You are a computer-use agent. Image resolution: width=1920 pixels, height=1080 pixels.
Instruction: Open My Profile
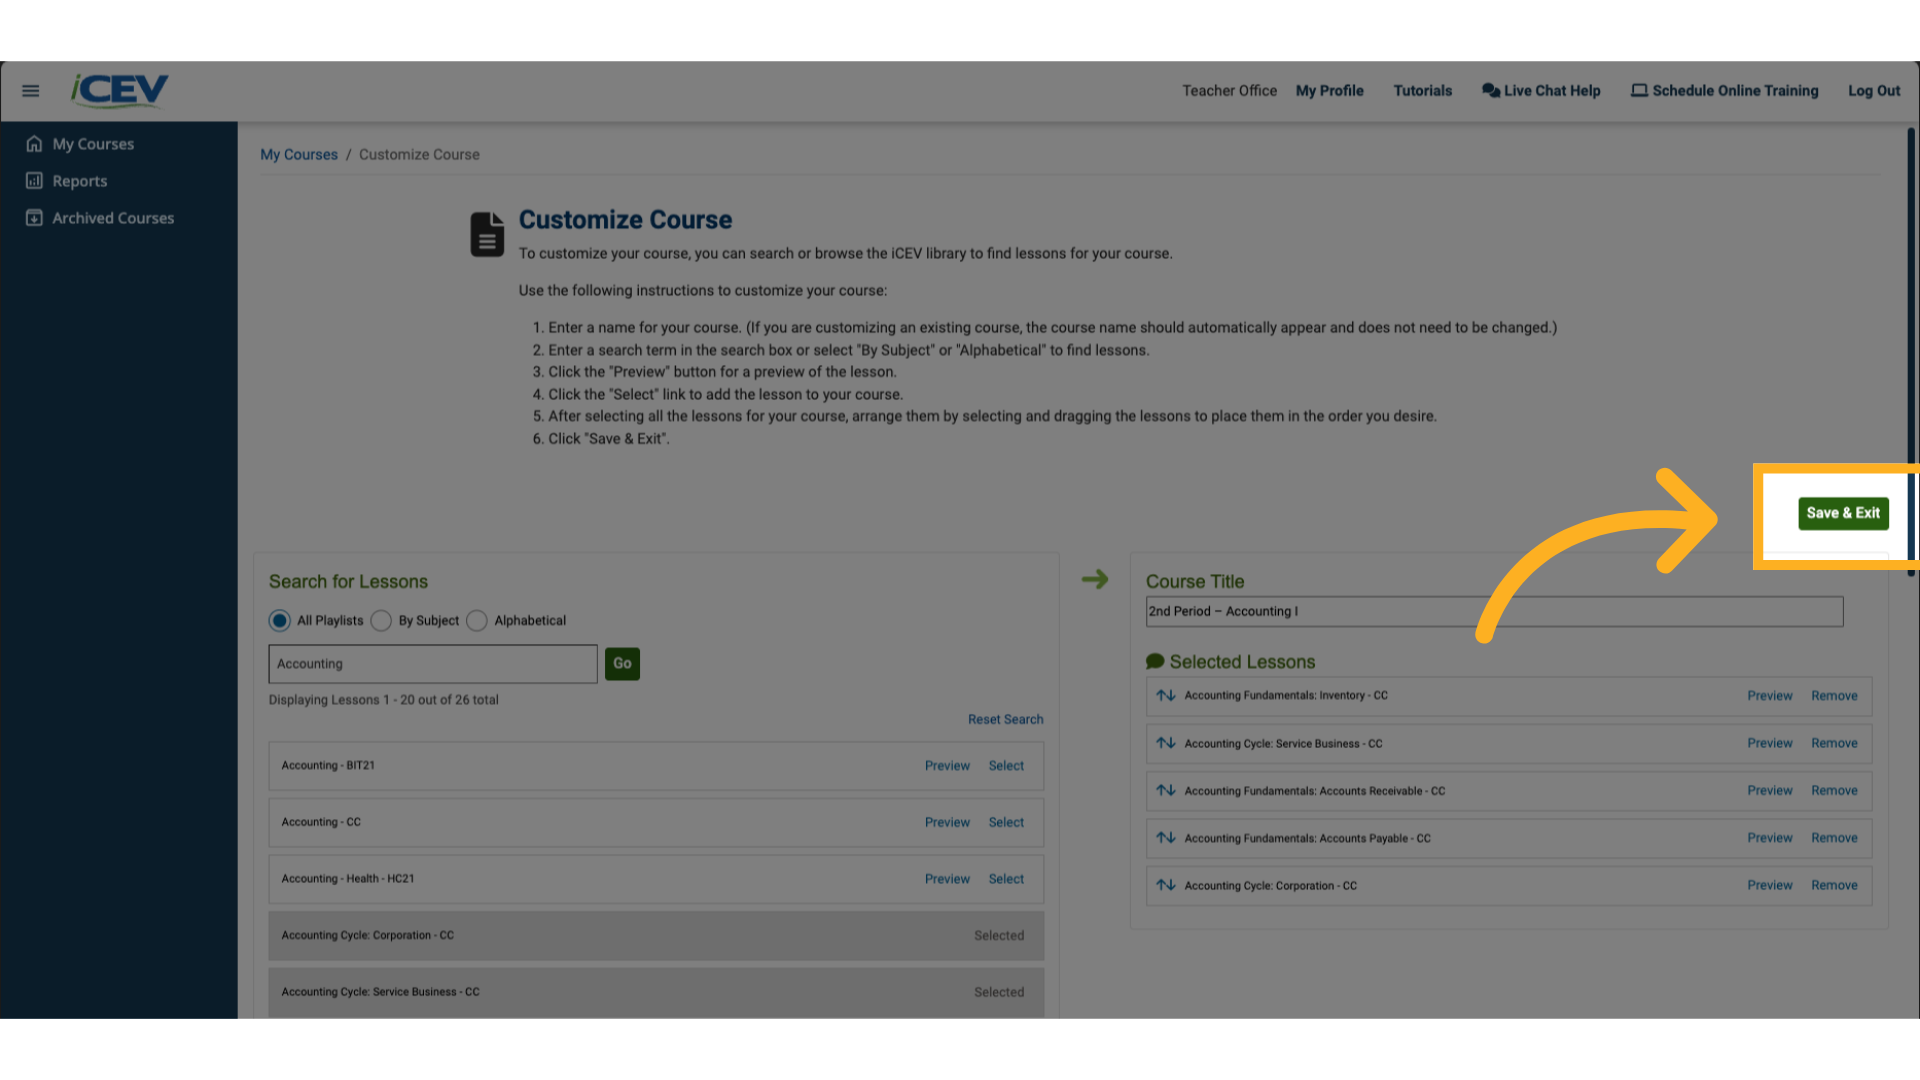click(x=1329, y=90)
